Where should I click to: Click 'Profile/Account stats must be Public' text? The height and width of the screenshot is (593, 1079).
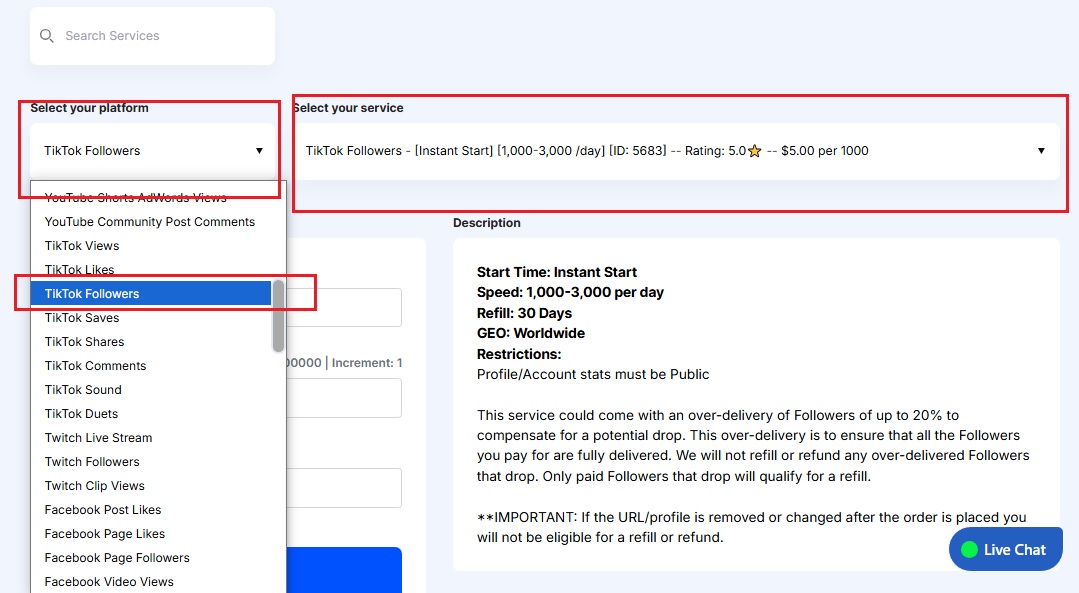pyautogui.click(x=593, y=374)
